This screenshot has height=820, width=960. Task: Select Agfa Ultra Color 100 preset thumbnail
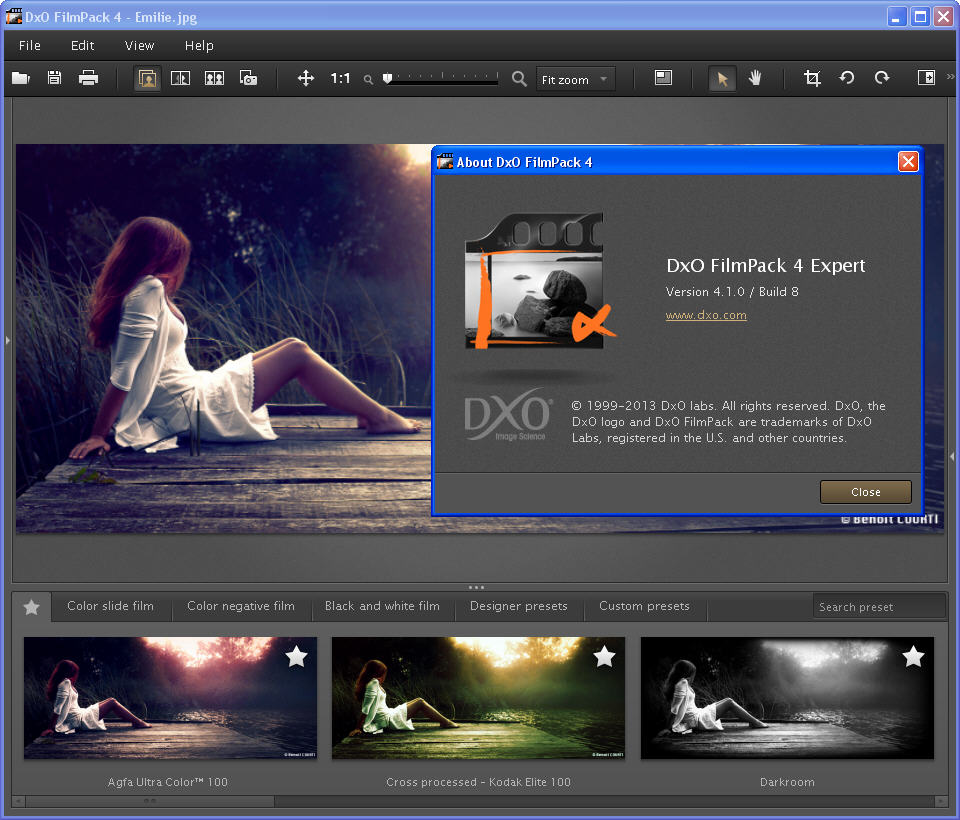coord(170,698)
